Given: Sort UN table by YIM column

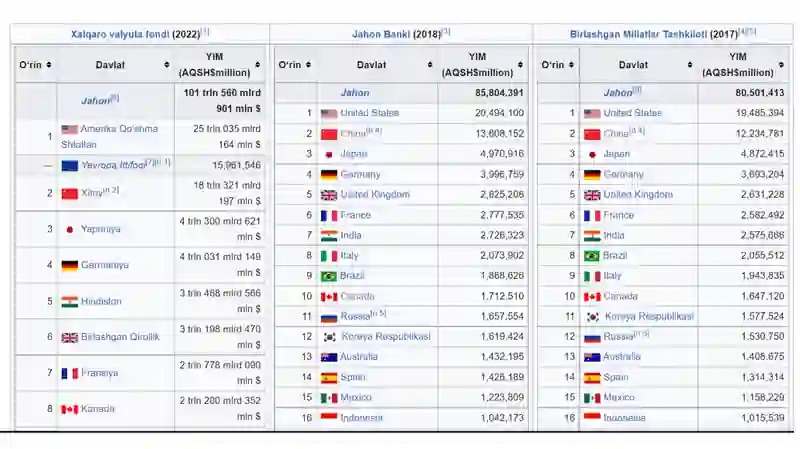Looking at the screenshot, I should pyautogui.click(x=782, y=65).
